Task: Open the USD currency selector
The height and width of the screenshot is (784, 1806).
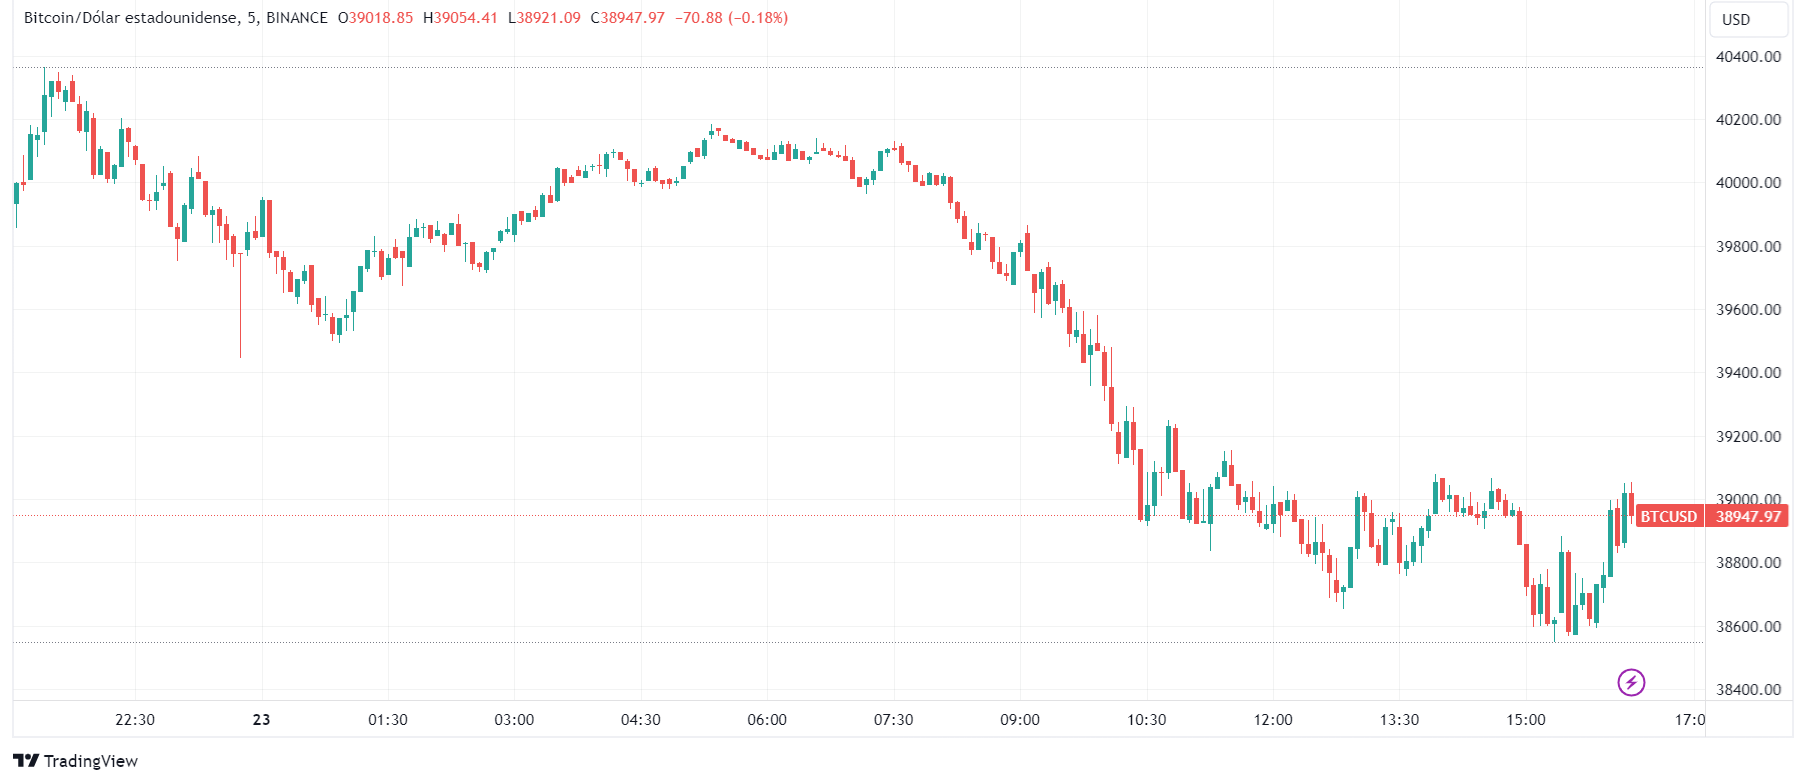Action: tap(1736, 20)
